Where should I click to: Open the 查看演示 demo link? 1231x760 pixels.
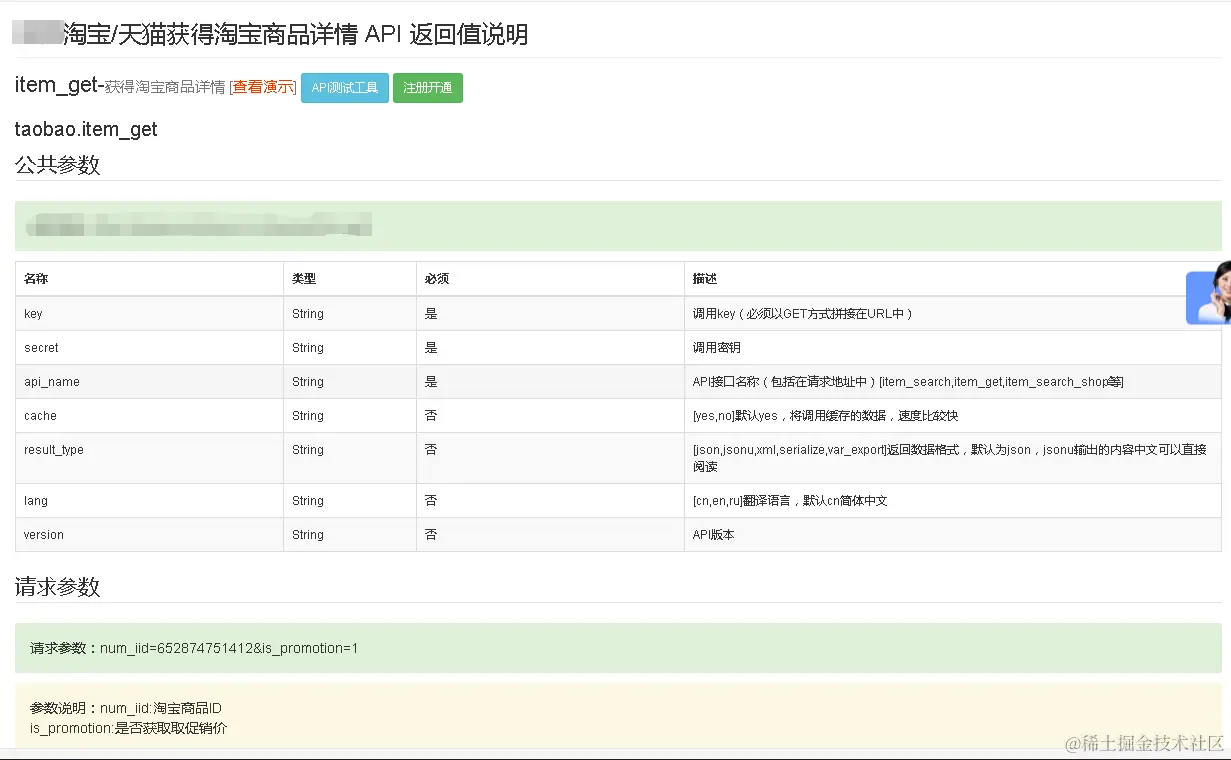[264, 87]
